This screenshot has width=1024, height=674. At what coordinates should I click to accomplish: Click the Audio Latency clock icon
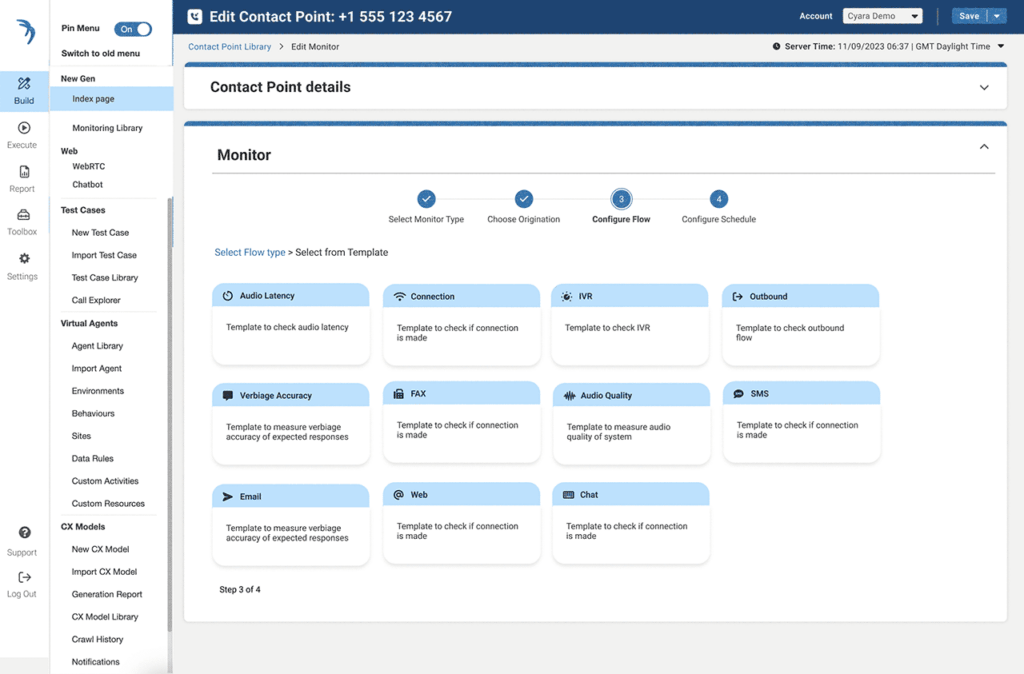point(227,296)
